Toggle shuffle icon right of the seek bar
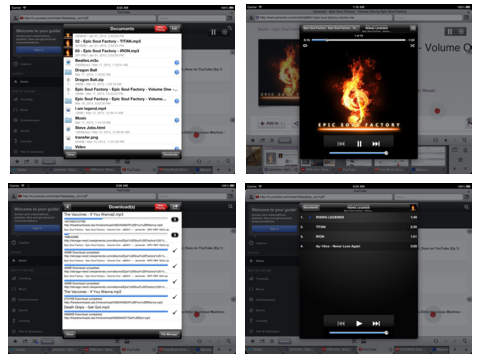The width and height of the screenshot is (480, 360). (x=412, y=46)
